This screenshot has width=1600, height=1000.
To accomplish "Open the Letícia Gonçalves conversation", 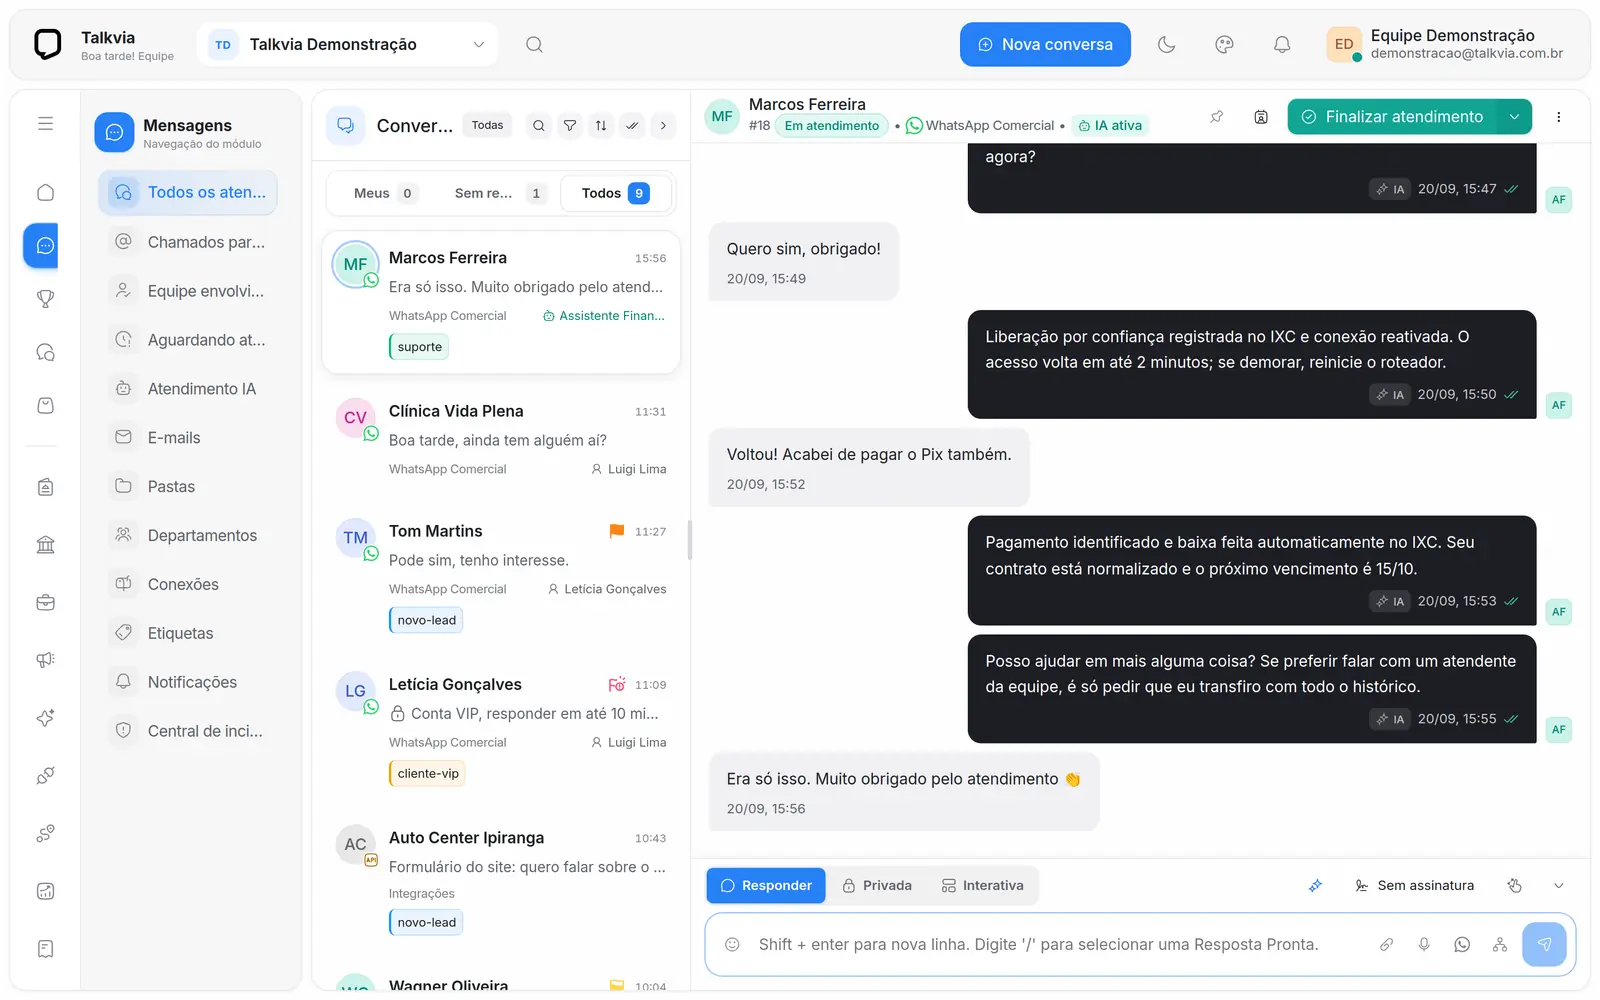I will [501, 728].
